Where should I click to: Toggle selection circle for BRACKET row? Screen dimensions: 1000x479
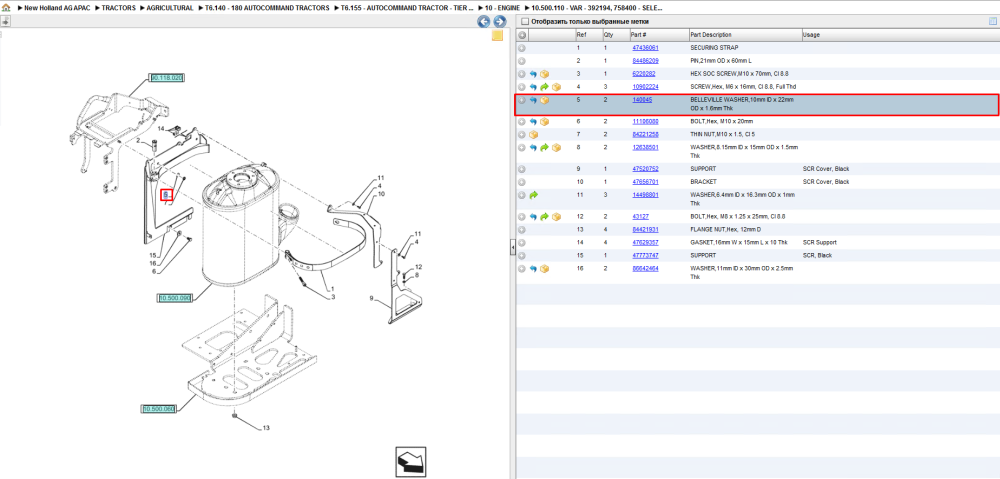coord(522,182)
